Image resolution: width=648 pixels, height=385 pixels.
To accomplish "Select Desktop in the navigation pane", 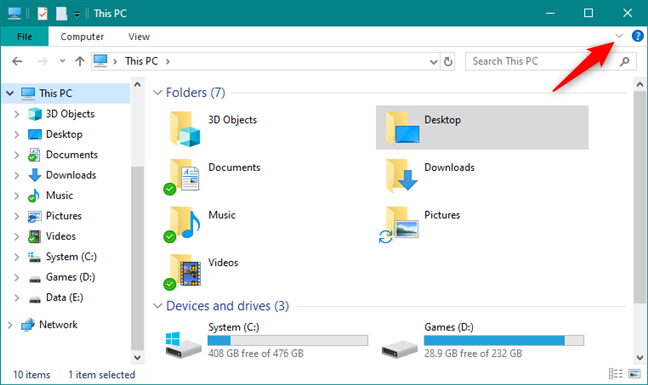I will [x=64, y=134].
